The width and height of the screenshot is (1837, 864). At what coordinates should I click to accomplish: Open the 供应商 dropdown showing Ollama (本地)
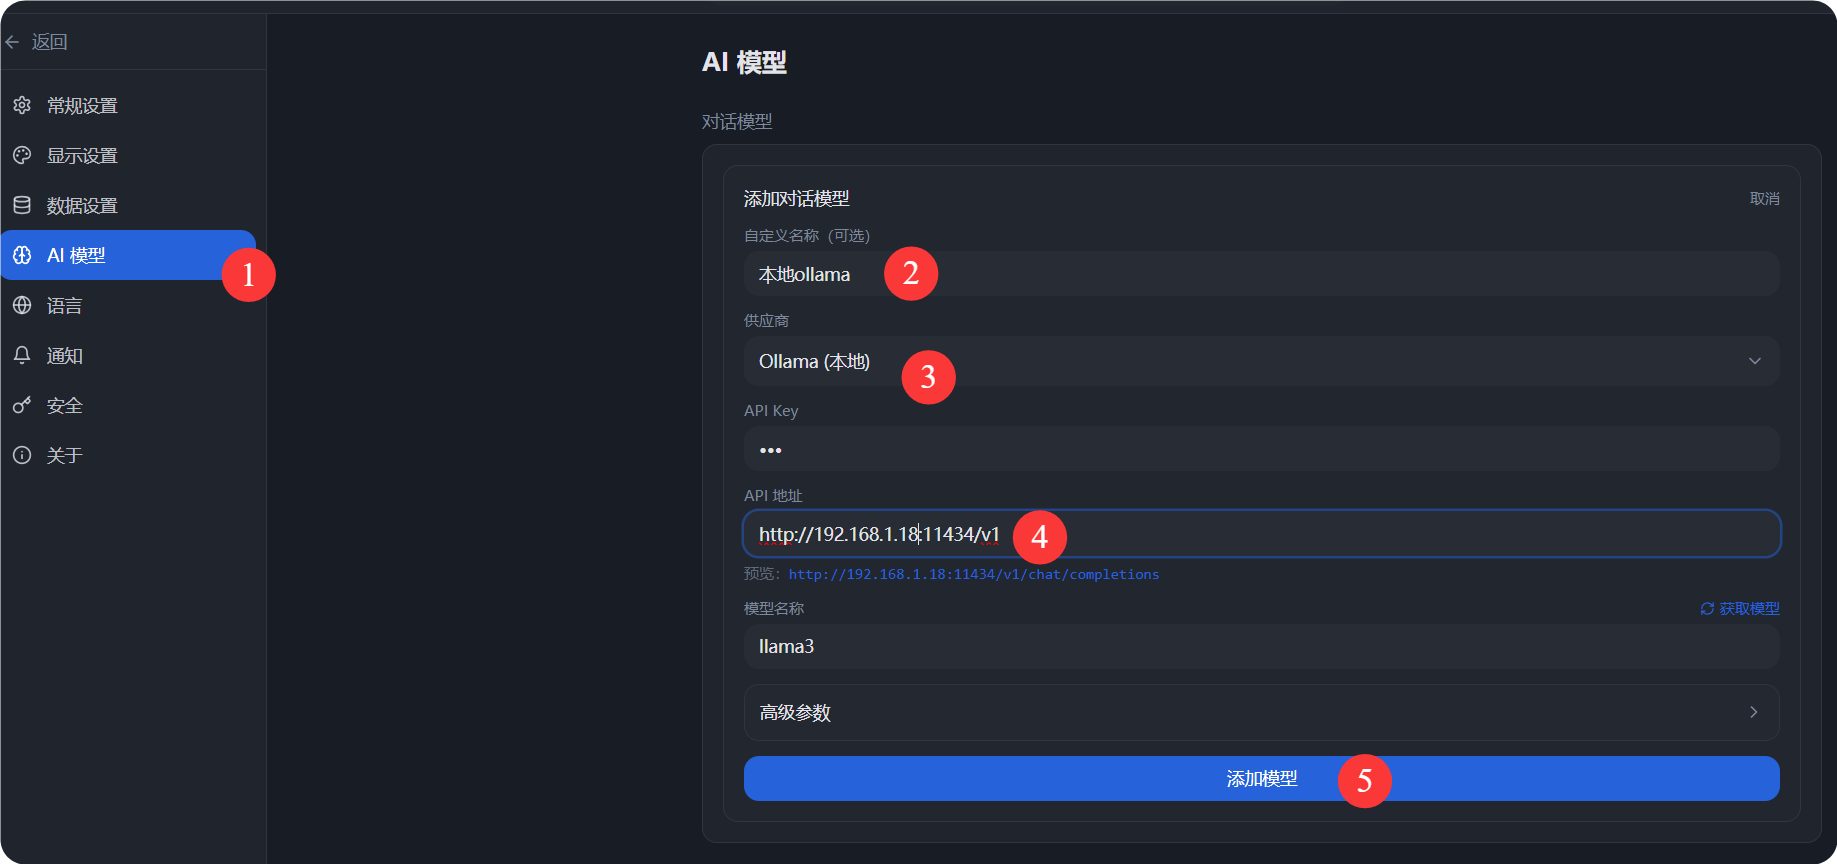(x=1261, y=361)
